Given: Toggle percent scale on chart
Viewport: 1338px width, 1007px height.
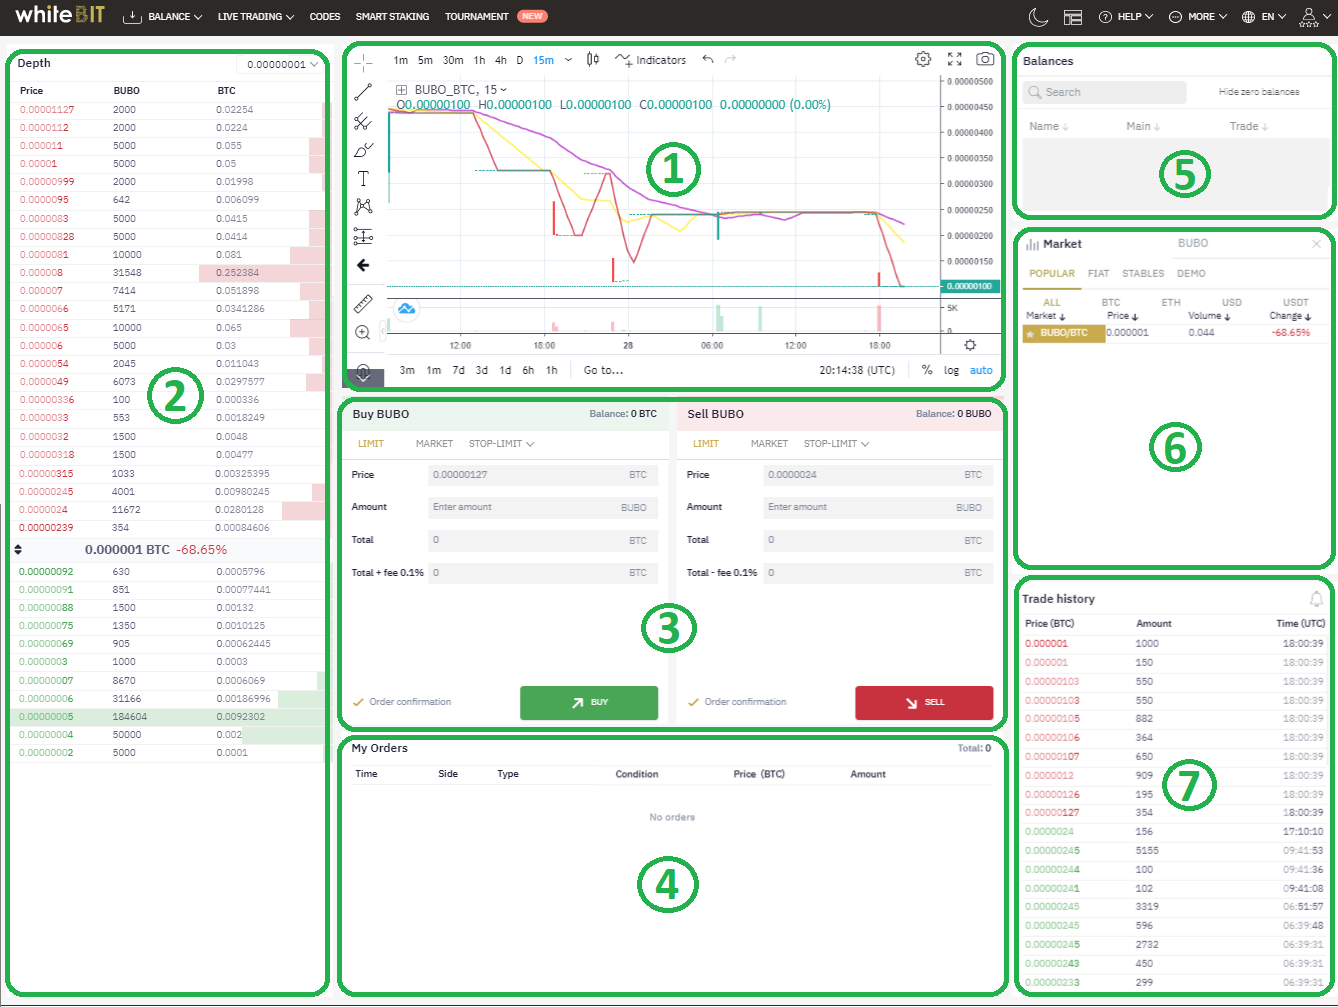Looking at the screenshot, I should point(927,370).
